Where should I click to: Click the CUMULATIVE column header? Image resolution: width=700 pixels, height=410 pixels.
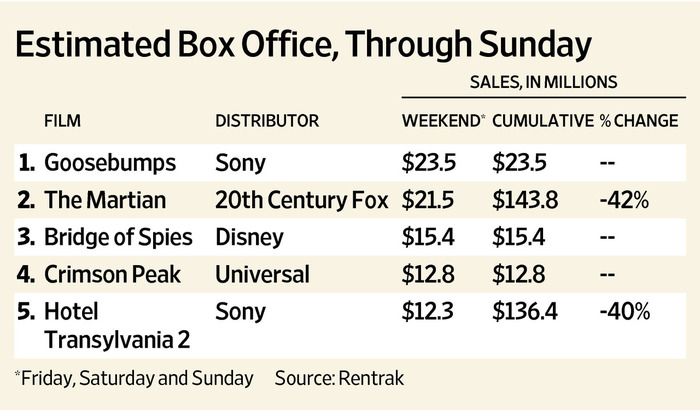(543, 121)
